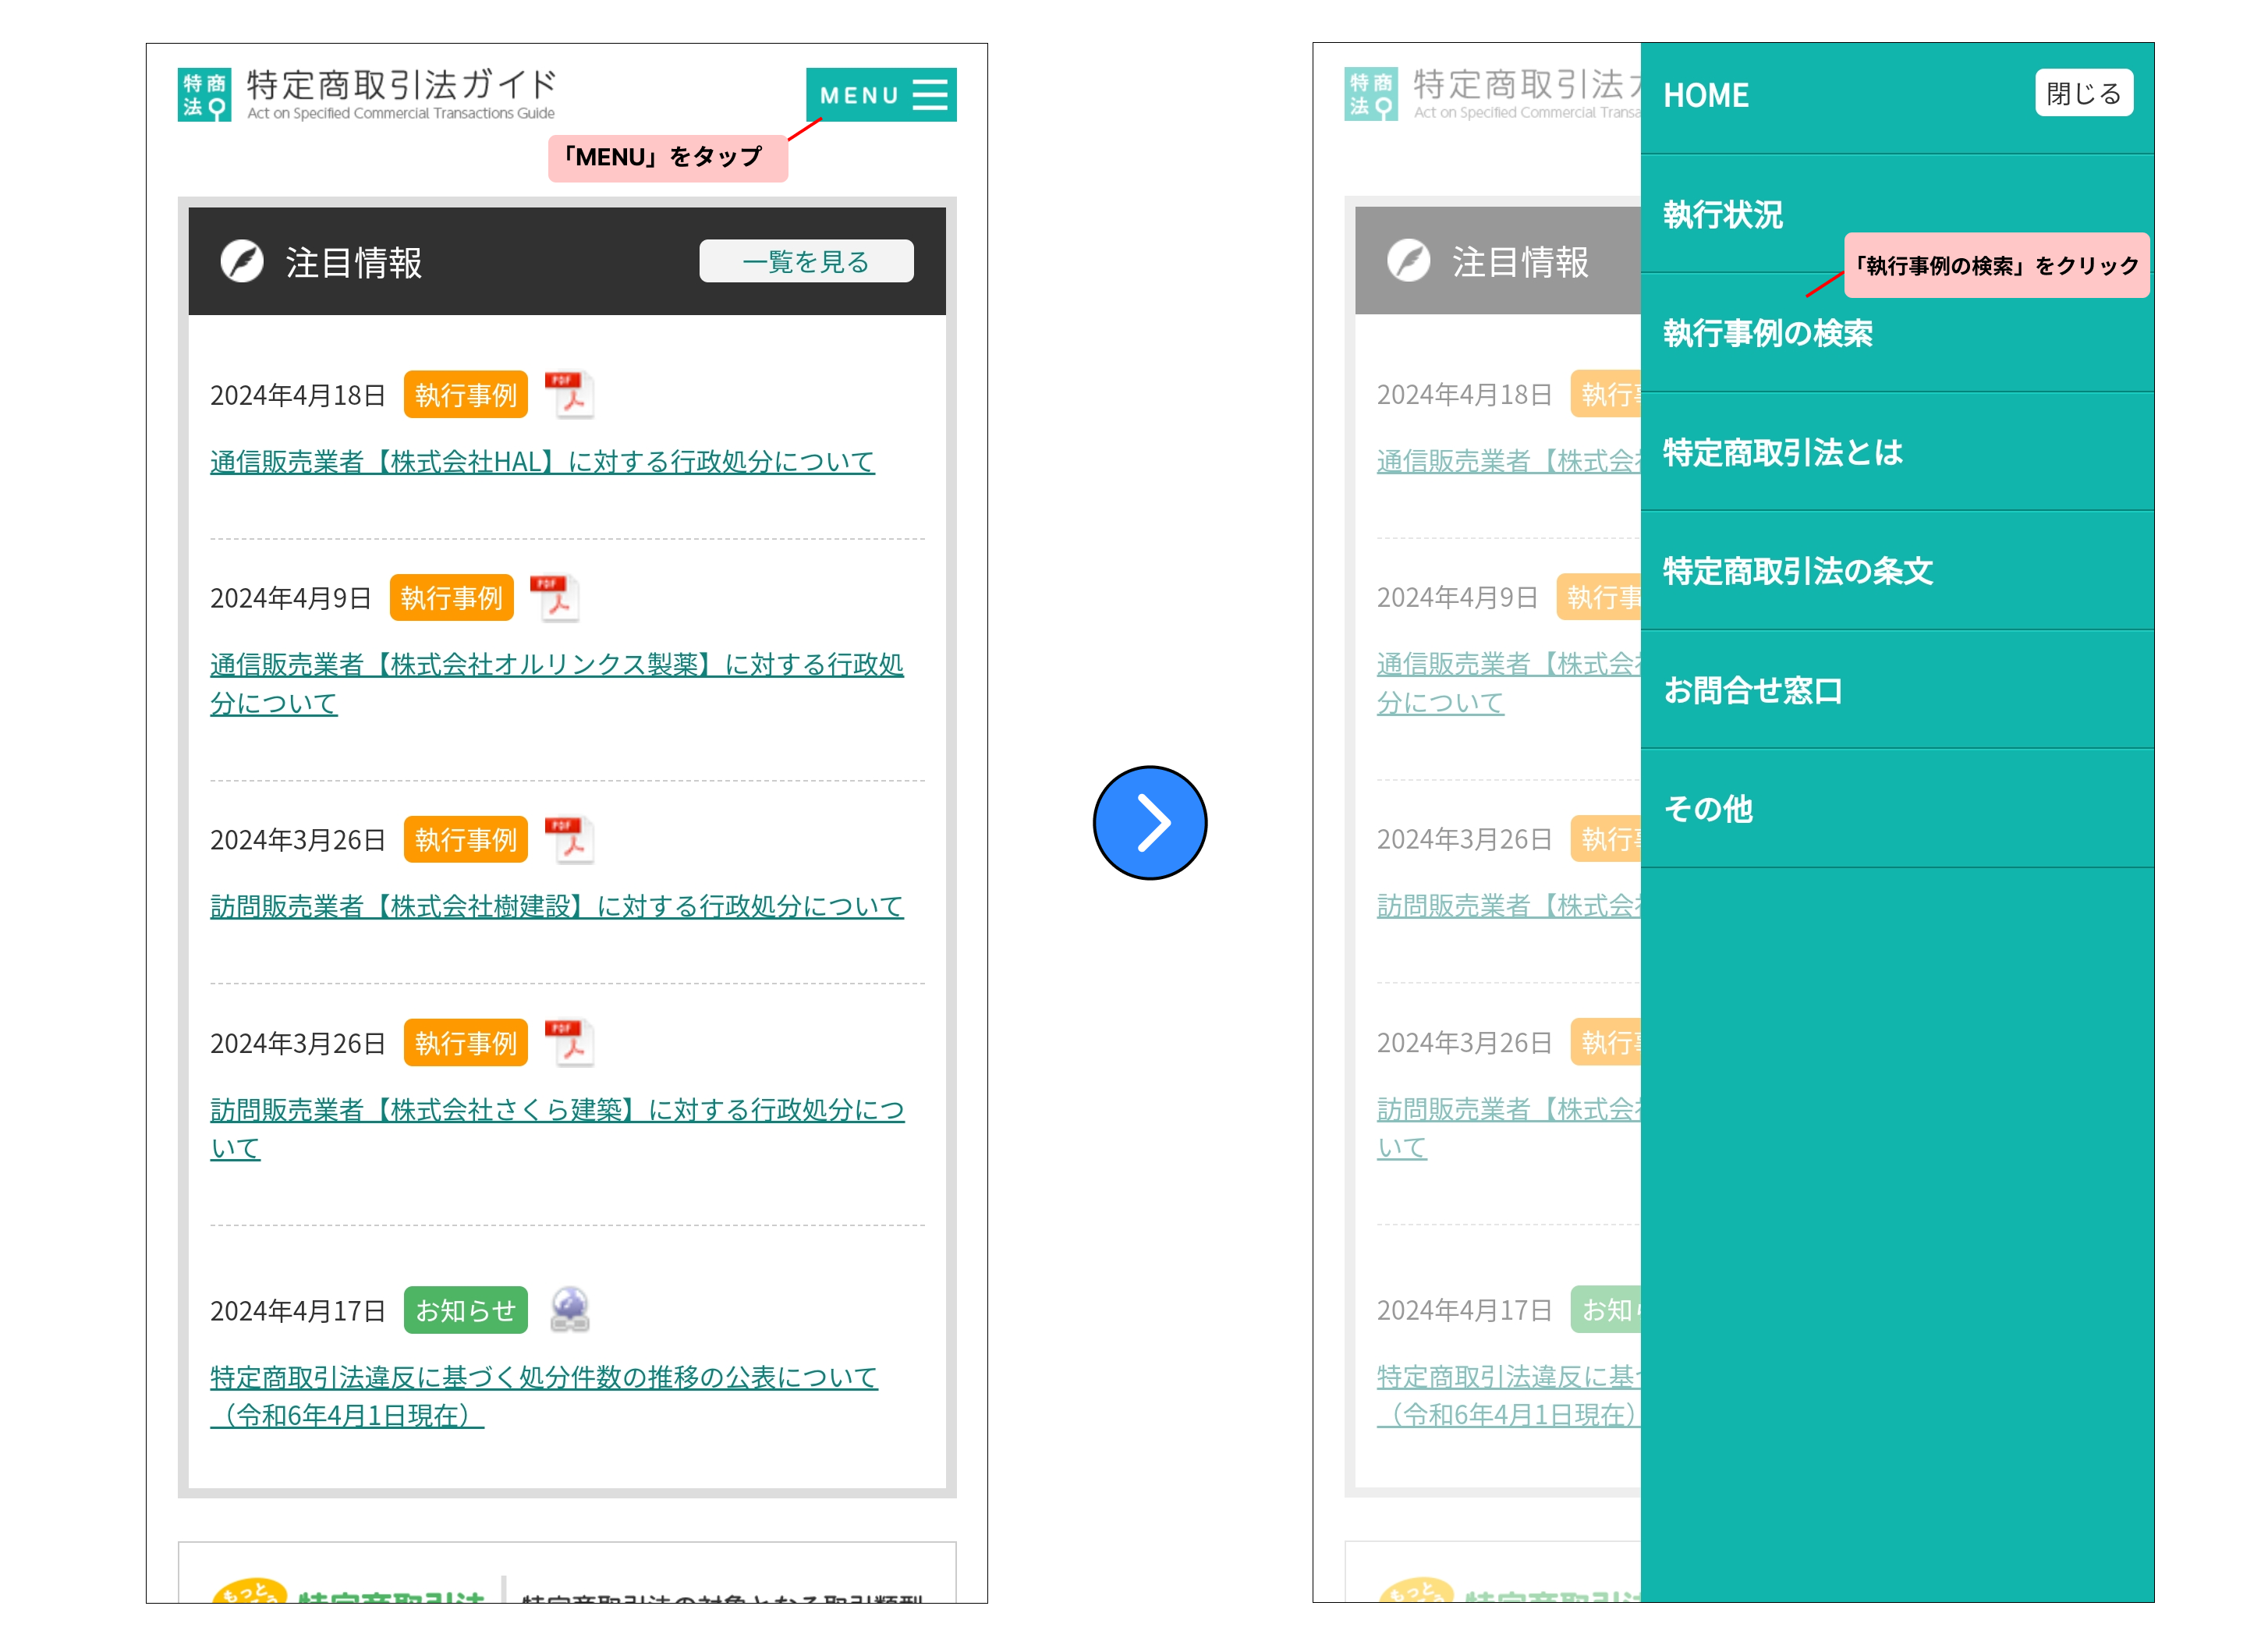Open the 株式会社HAL administrative action link

click(x=542, y=461)
